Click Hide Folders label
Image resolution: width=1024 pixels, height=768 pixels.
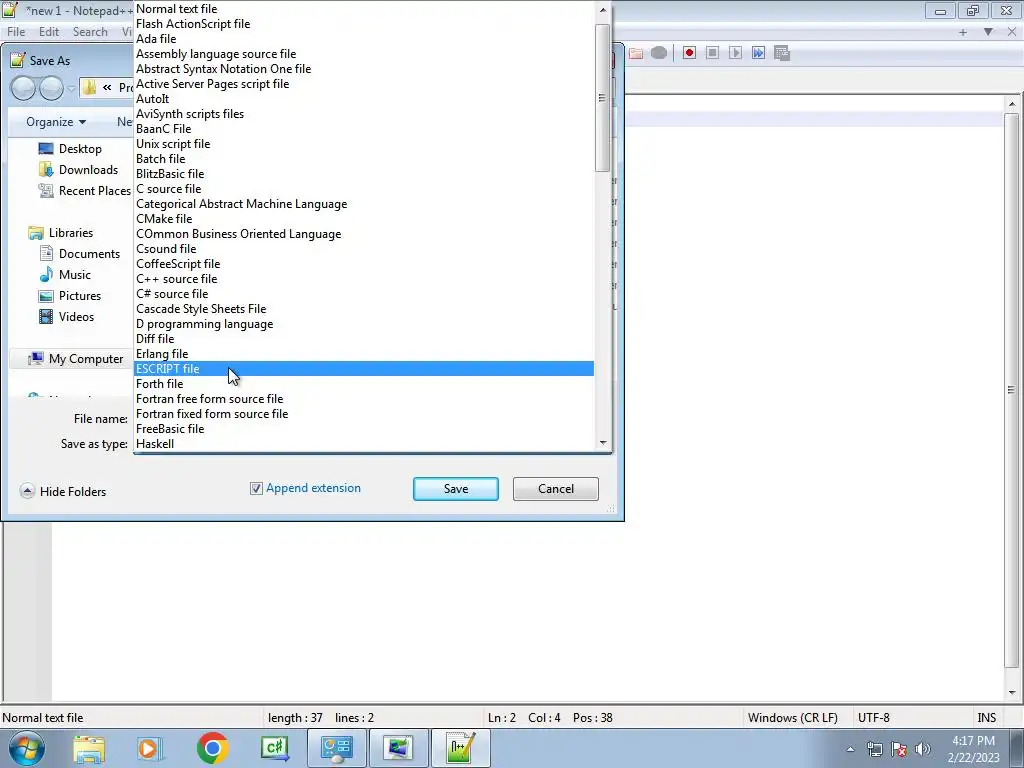[x=72, y=492]
